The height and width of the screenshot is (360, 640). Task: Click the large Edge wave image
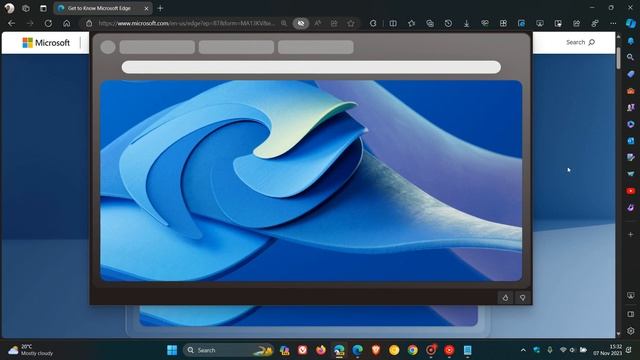311,180
